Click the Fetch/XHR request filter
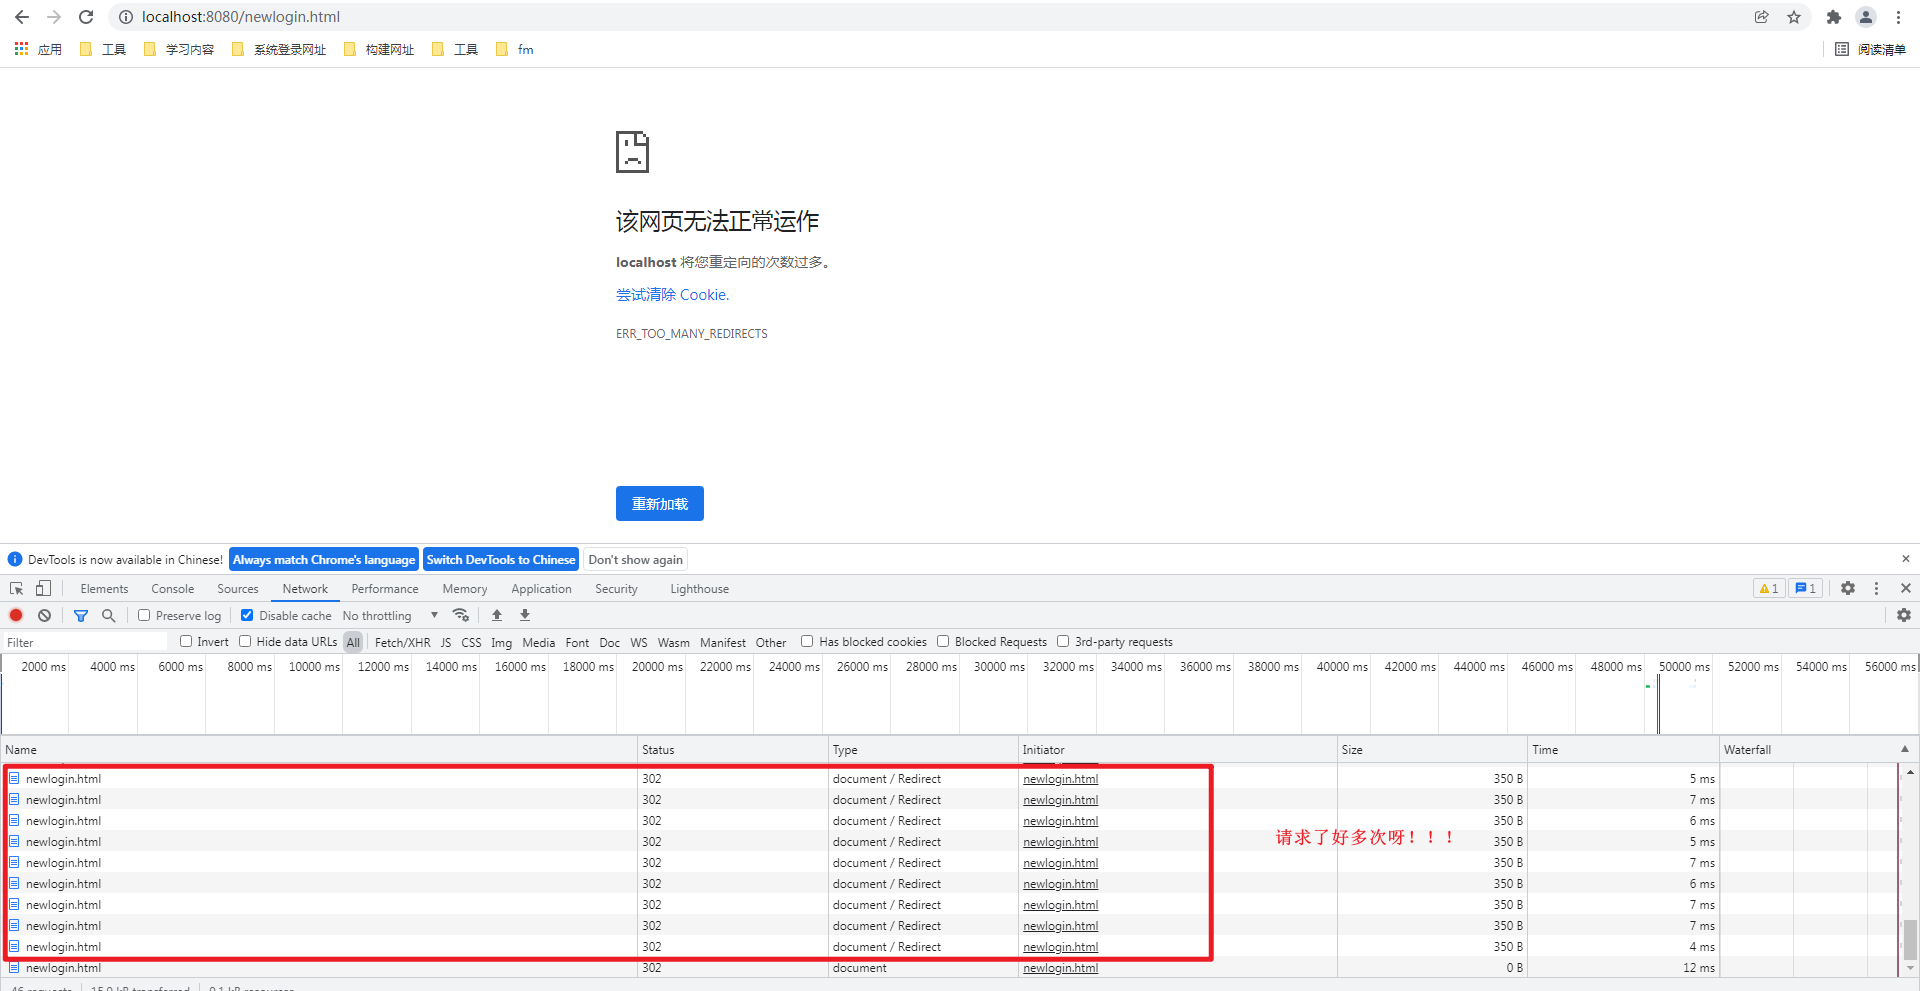This screenshot has height=991, width=1920. tap(402, 641)
